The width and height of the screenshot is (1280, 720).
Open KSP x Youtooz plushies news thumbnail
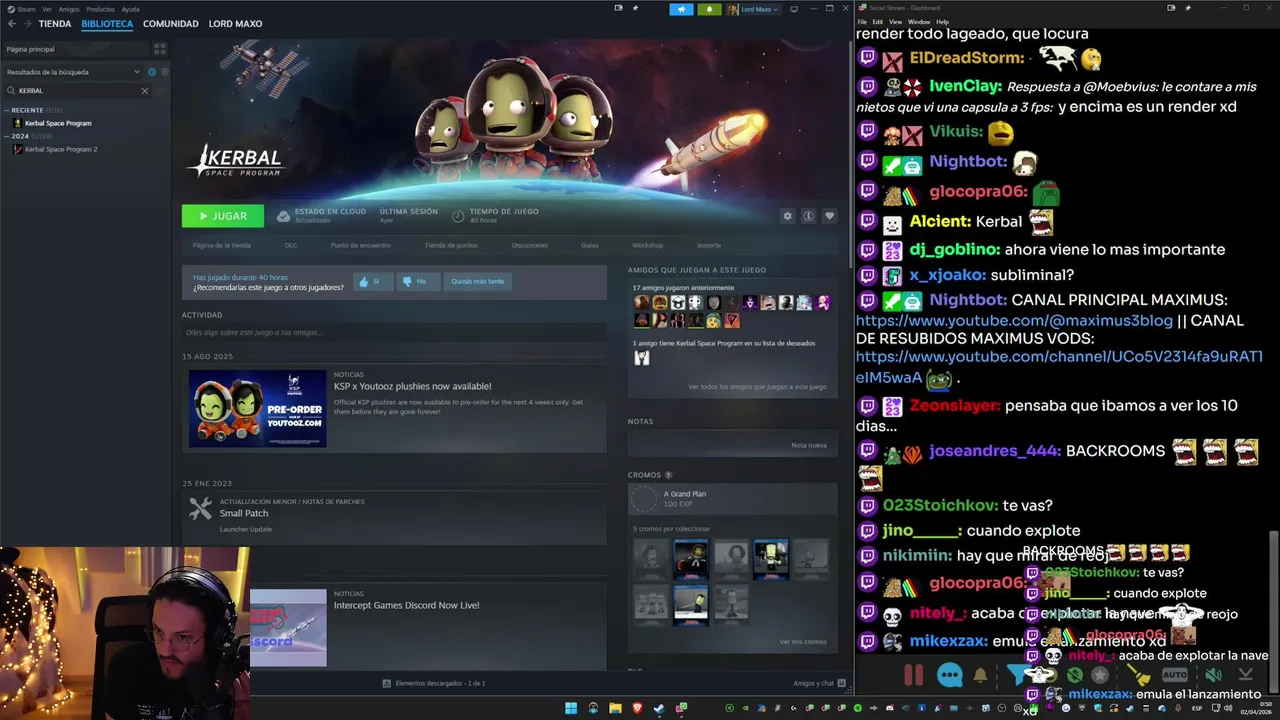[x=258, y=408]
